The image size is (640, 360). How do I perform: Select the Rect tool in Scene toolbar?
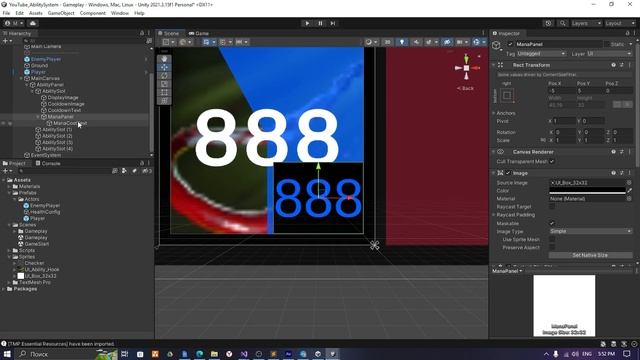(x=164, y=93)
